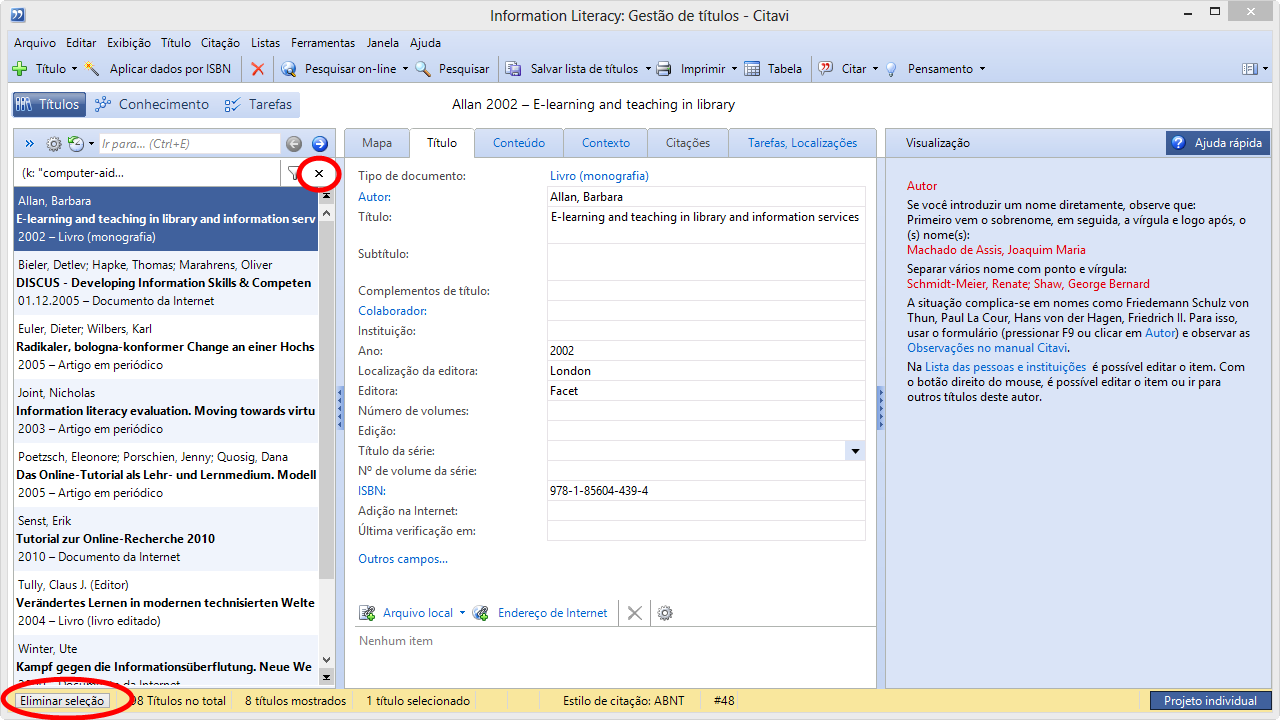1280x720 pixels.
Task: Open the Lista das pessoas e instituições link
Action: (1005, 367)
